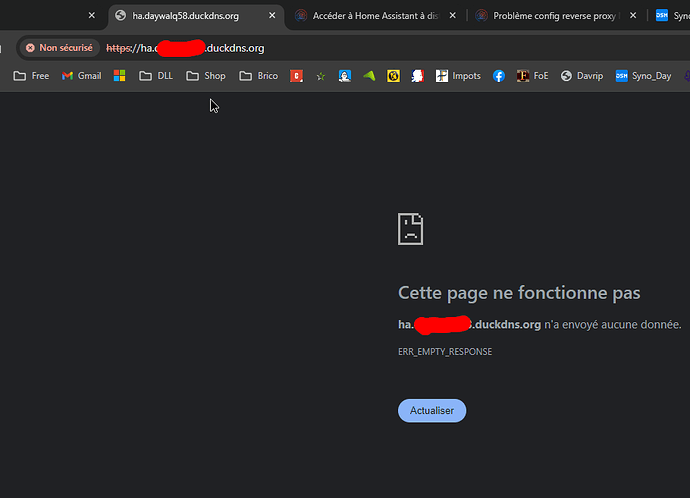Click the Microsoft logo bookmark

119,76
